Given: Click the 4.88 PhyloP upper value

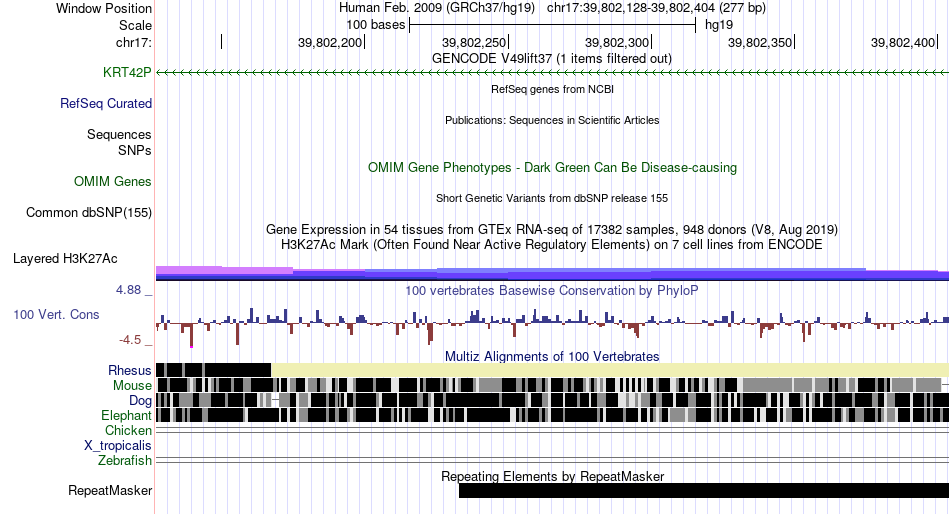Looking at the screenshot, I should pyautogui.click(x=128, y=290).
